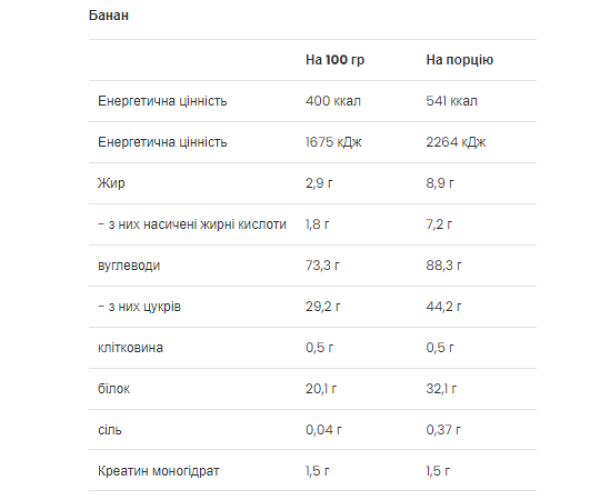
Task: Click the 2,9 г fat value
Action: [x=320, y=183]
